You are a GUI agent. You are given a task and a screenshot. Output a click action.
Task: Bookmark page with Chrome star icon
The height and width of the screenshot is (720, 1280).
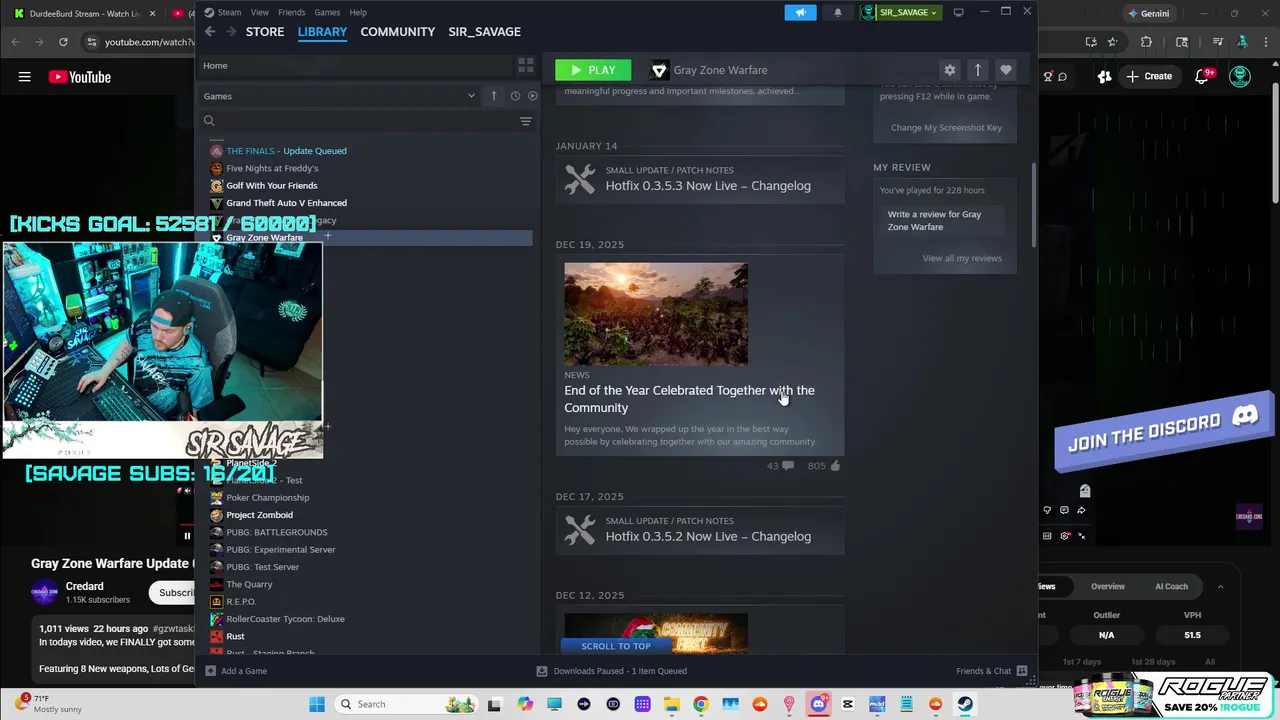(x=1112, y=42)
